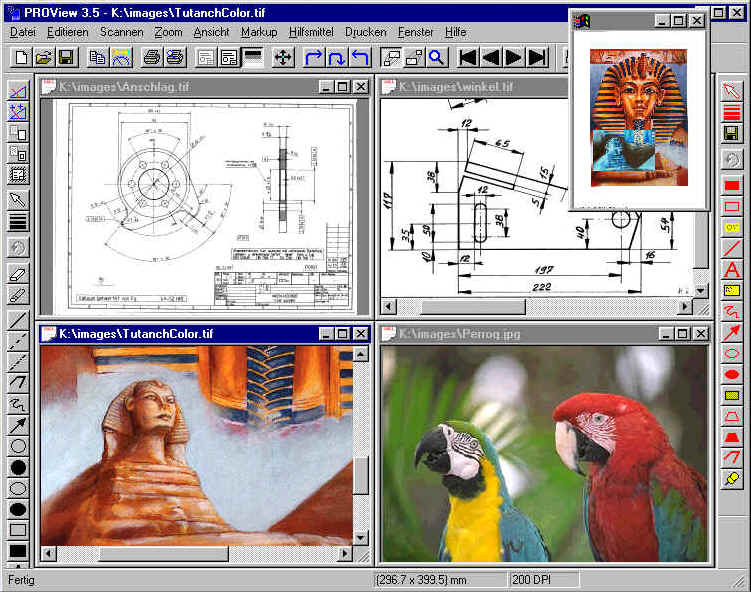Select the yellow sticky note tool
The width and height of the screenshot is (751, 592).
click(731, 290)
